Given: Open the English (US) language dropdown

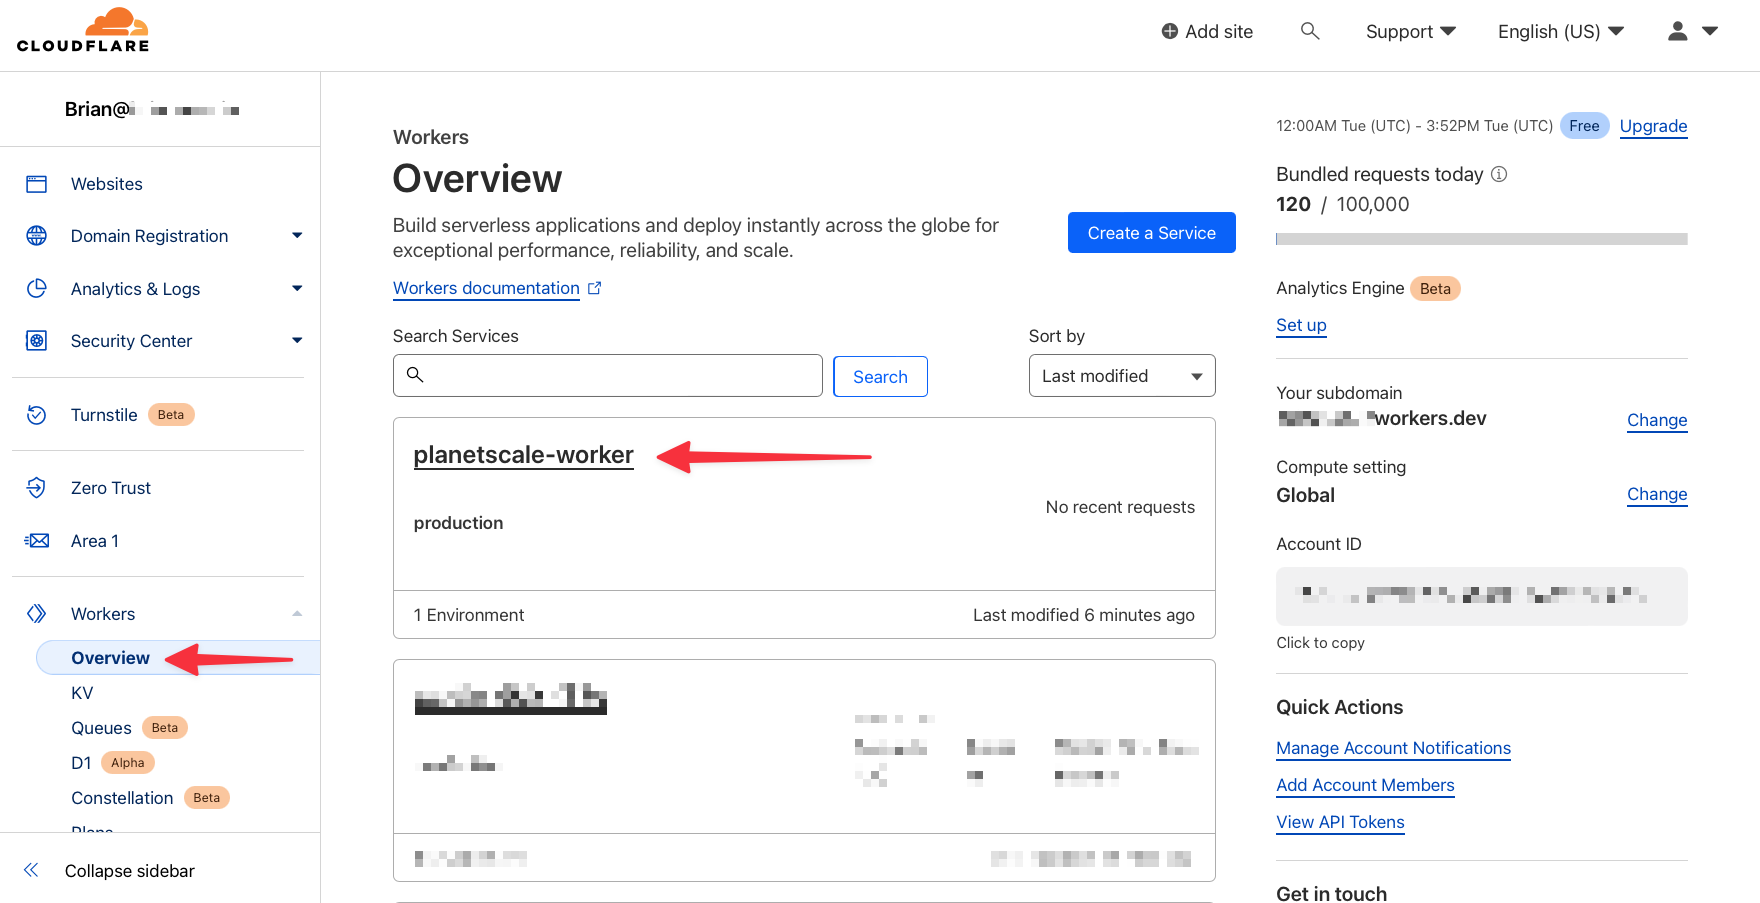Looking at the screenshot, I should click(x=1560, y=31).
